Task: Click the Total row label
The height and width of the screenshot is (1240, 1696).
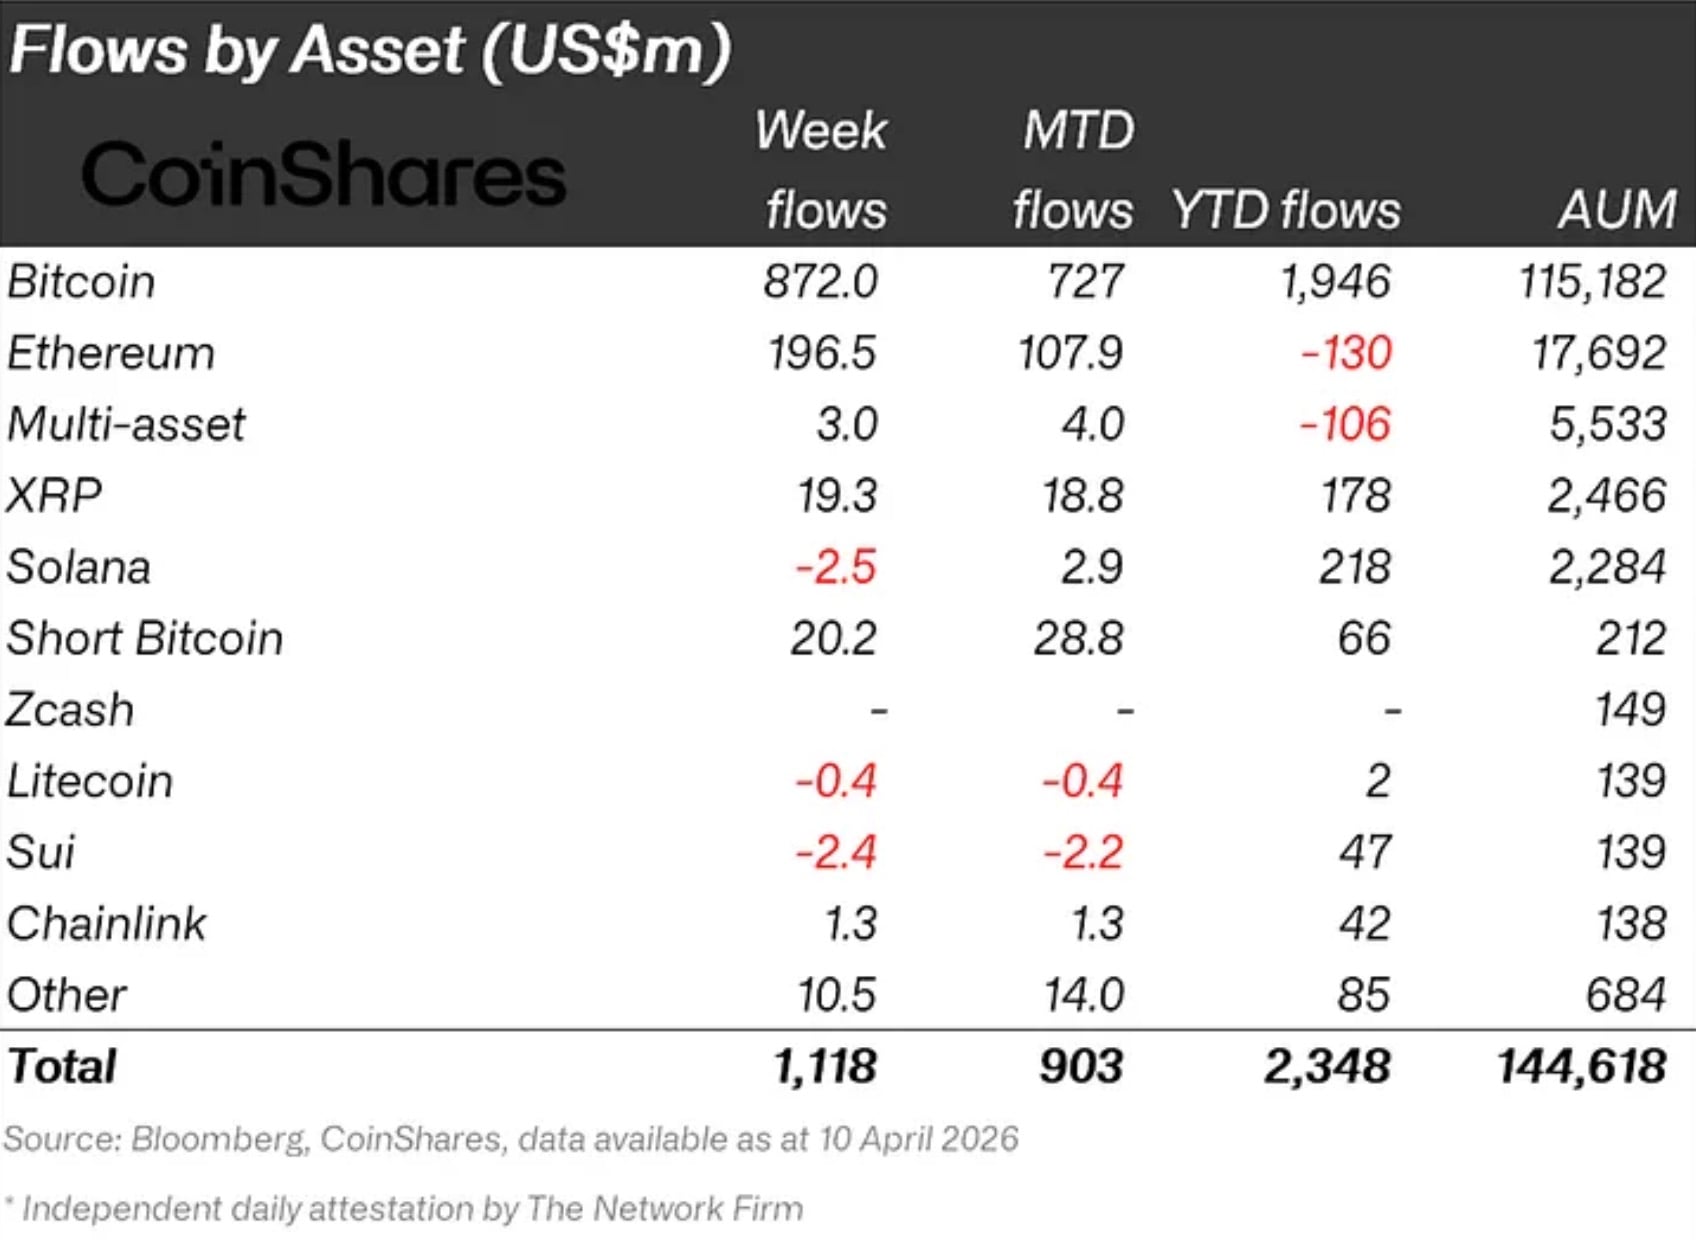Action: 62,1066
